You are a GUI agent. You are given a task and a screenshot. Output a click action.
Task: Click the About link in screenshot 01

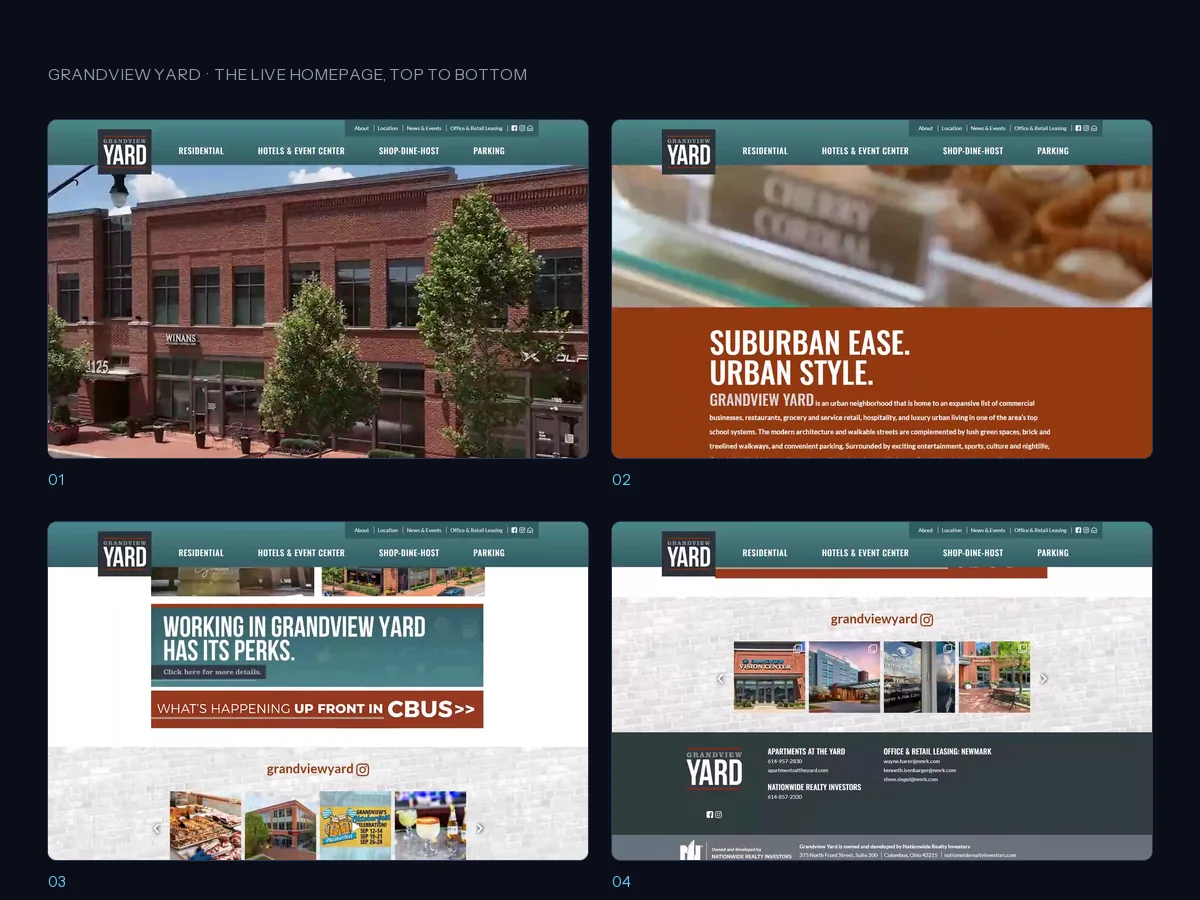(x=361, y=128)
